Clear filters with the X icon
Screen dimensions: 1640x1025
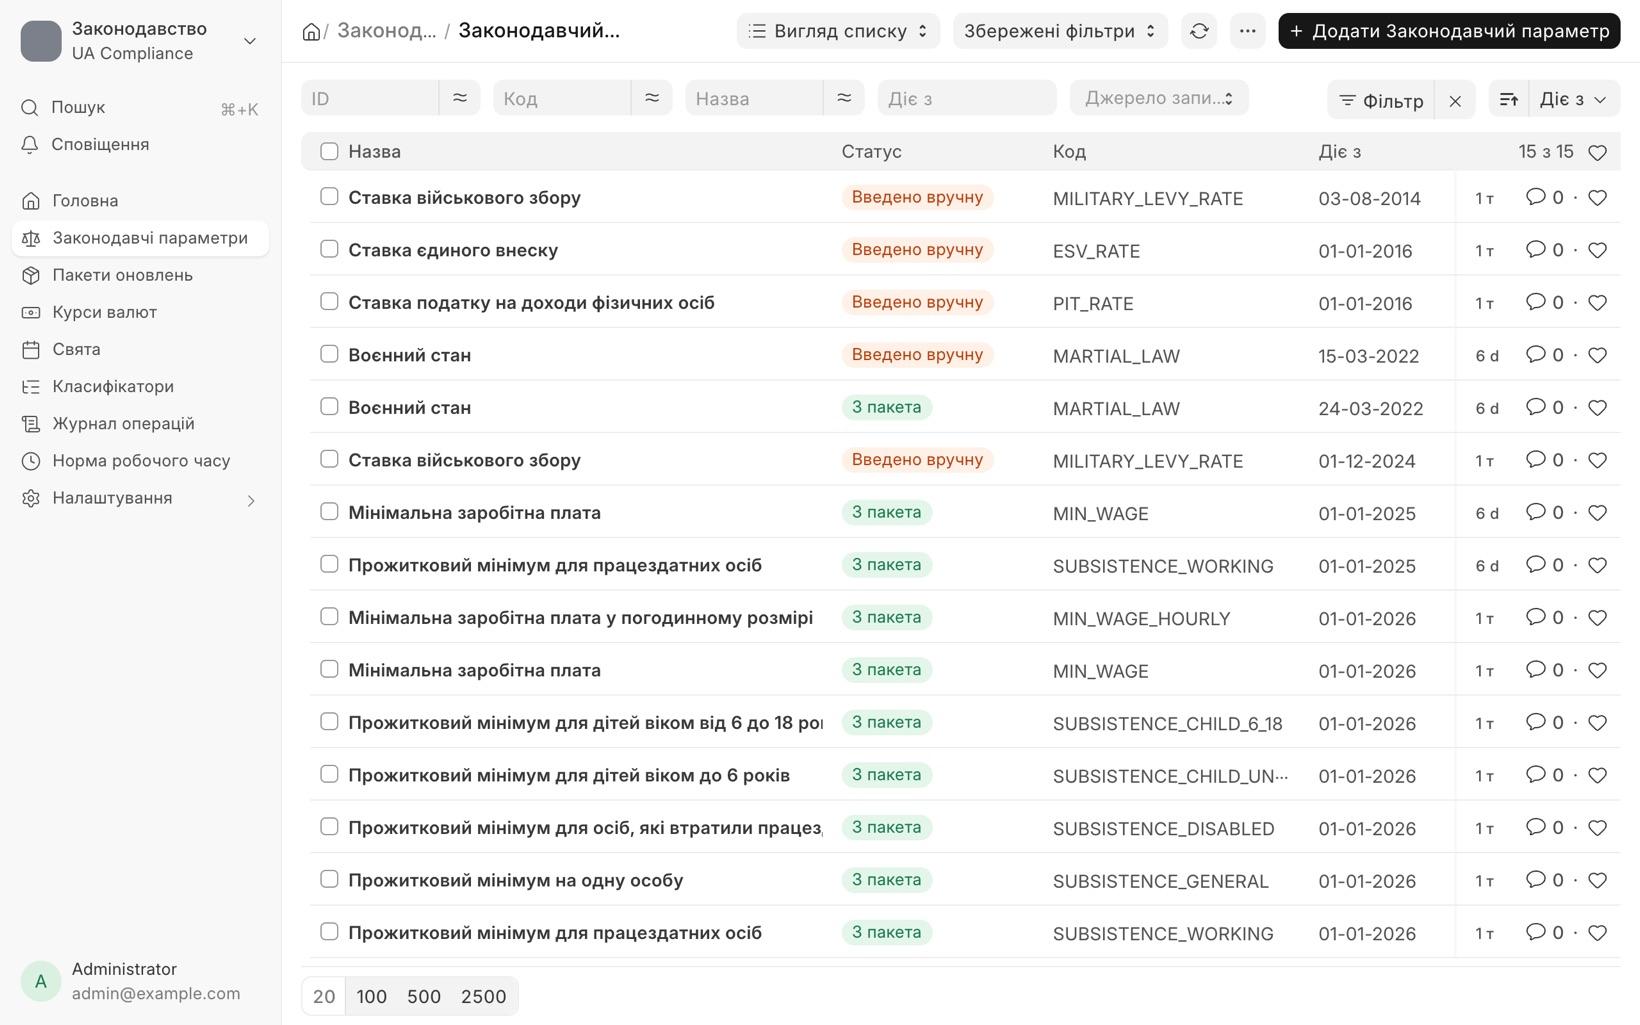click(1455, 100)
